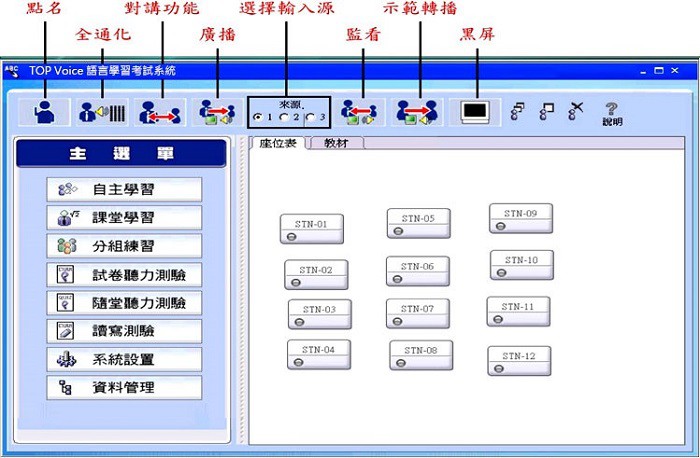Open 課堂學習 from main menu

[x=124, y=217]
